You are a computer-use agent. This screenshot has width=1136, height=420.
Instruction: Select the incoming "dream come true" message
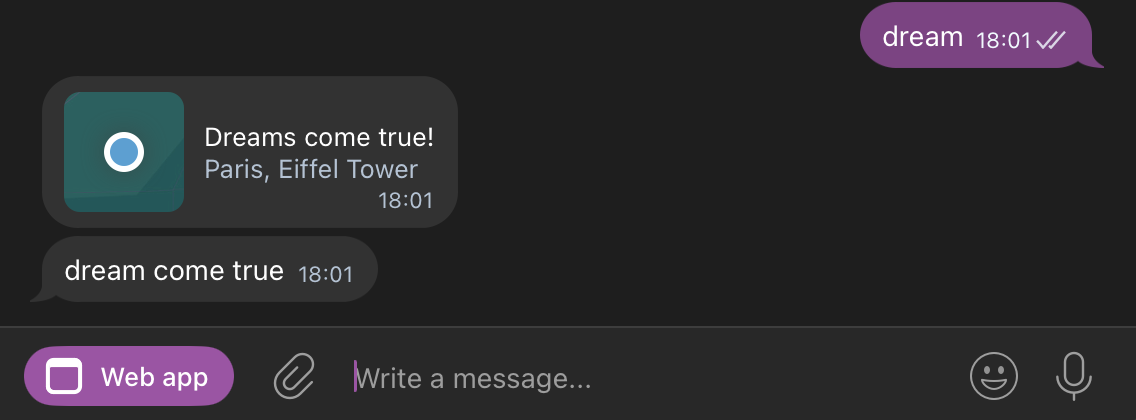tap(174, 270)
